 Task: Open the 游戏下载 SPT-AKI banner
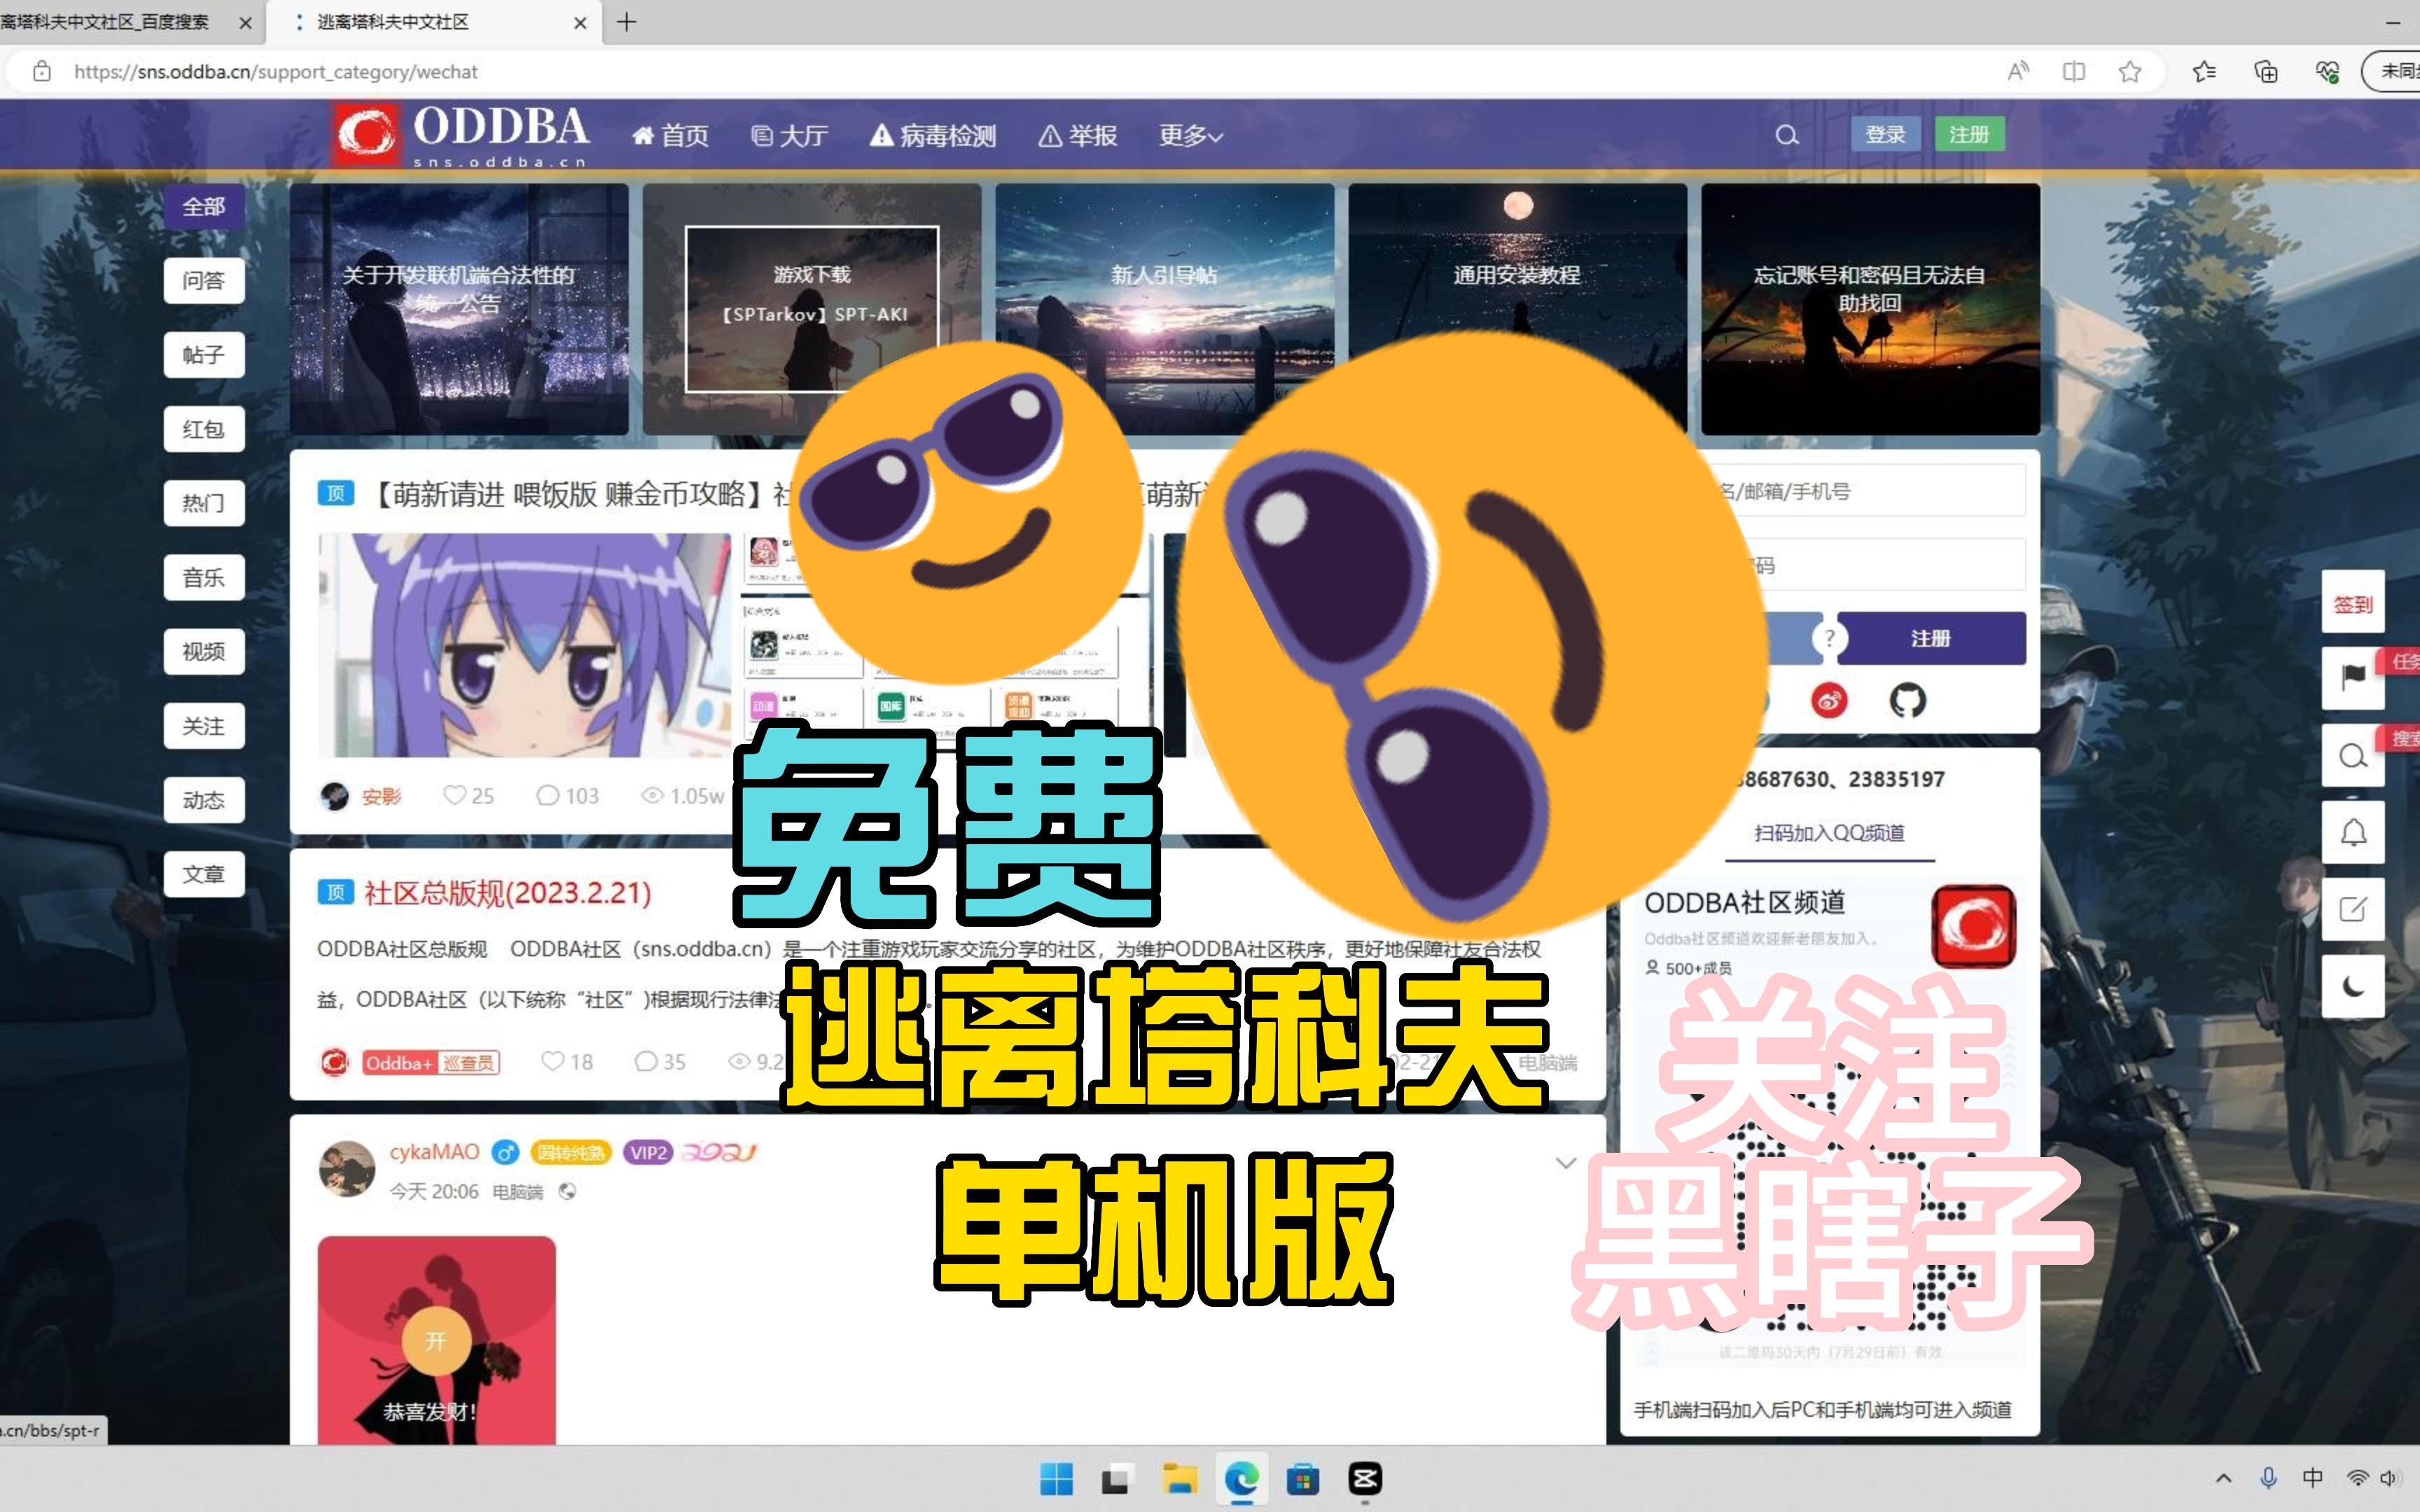[811, 309]
